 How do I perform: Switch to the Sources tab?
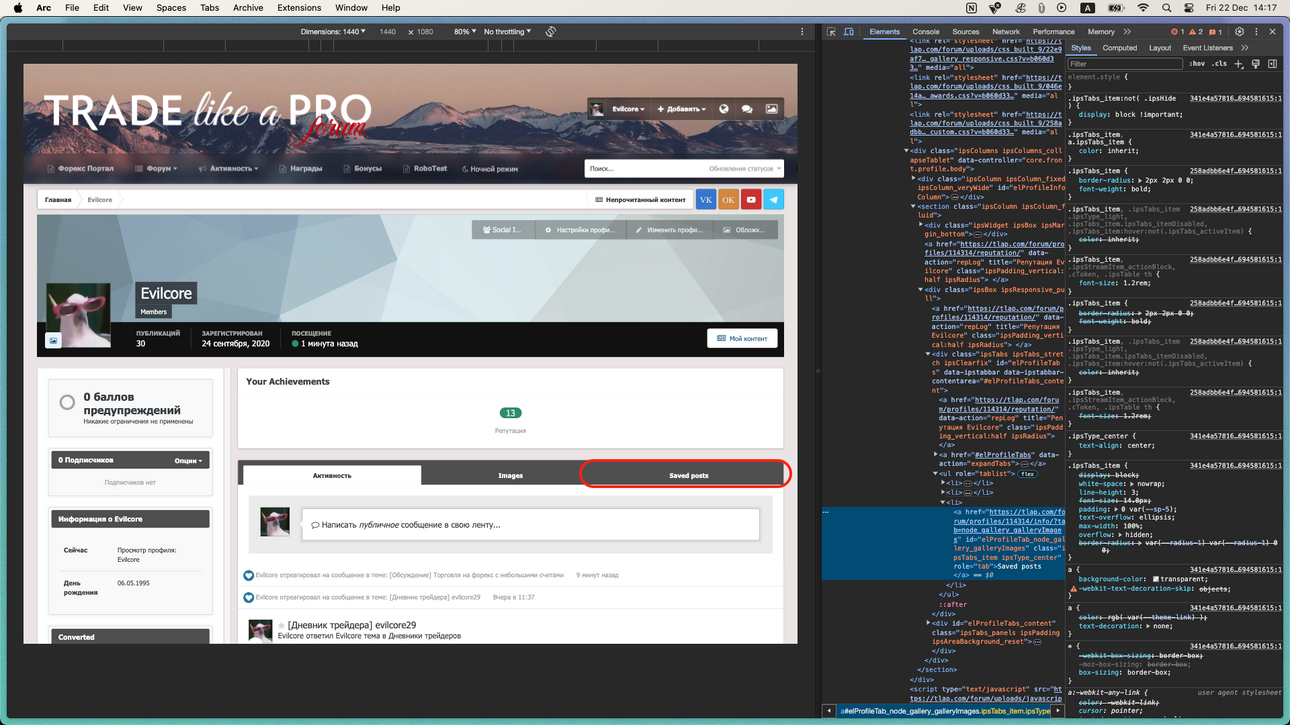coord(966,32)
